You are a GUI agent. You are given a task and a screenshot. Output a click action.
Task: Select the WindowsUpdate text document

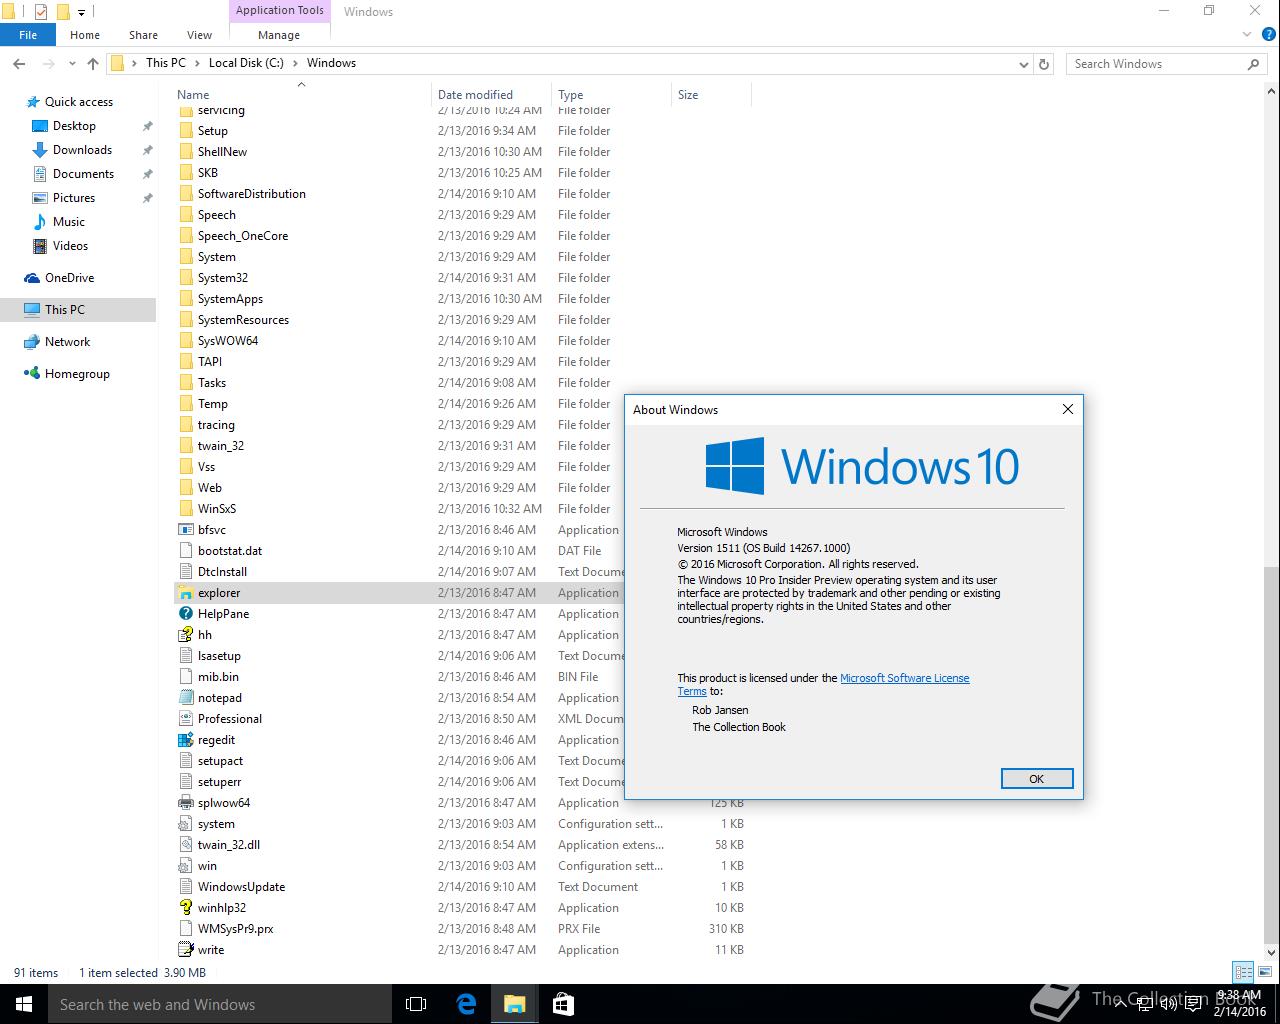241,887
